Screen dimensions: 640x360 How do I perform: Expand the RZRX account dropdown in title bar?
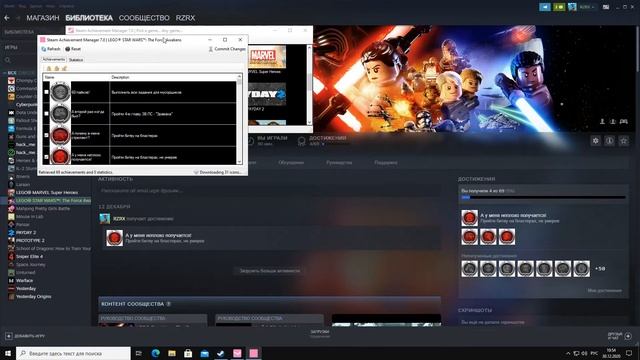pos(587,7)
